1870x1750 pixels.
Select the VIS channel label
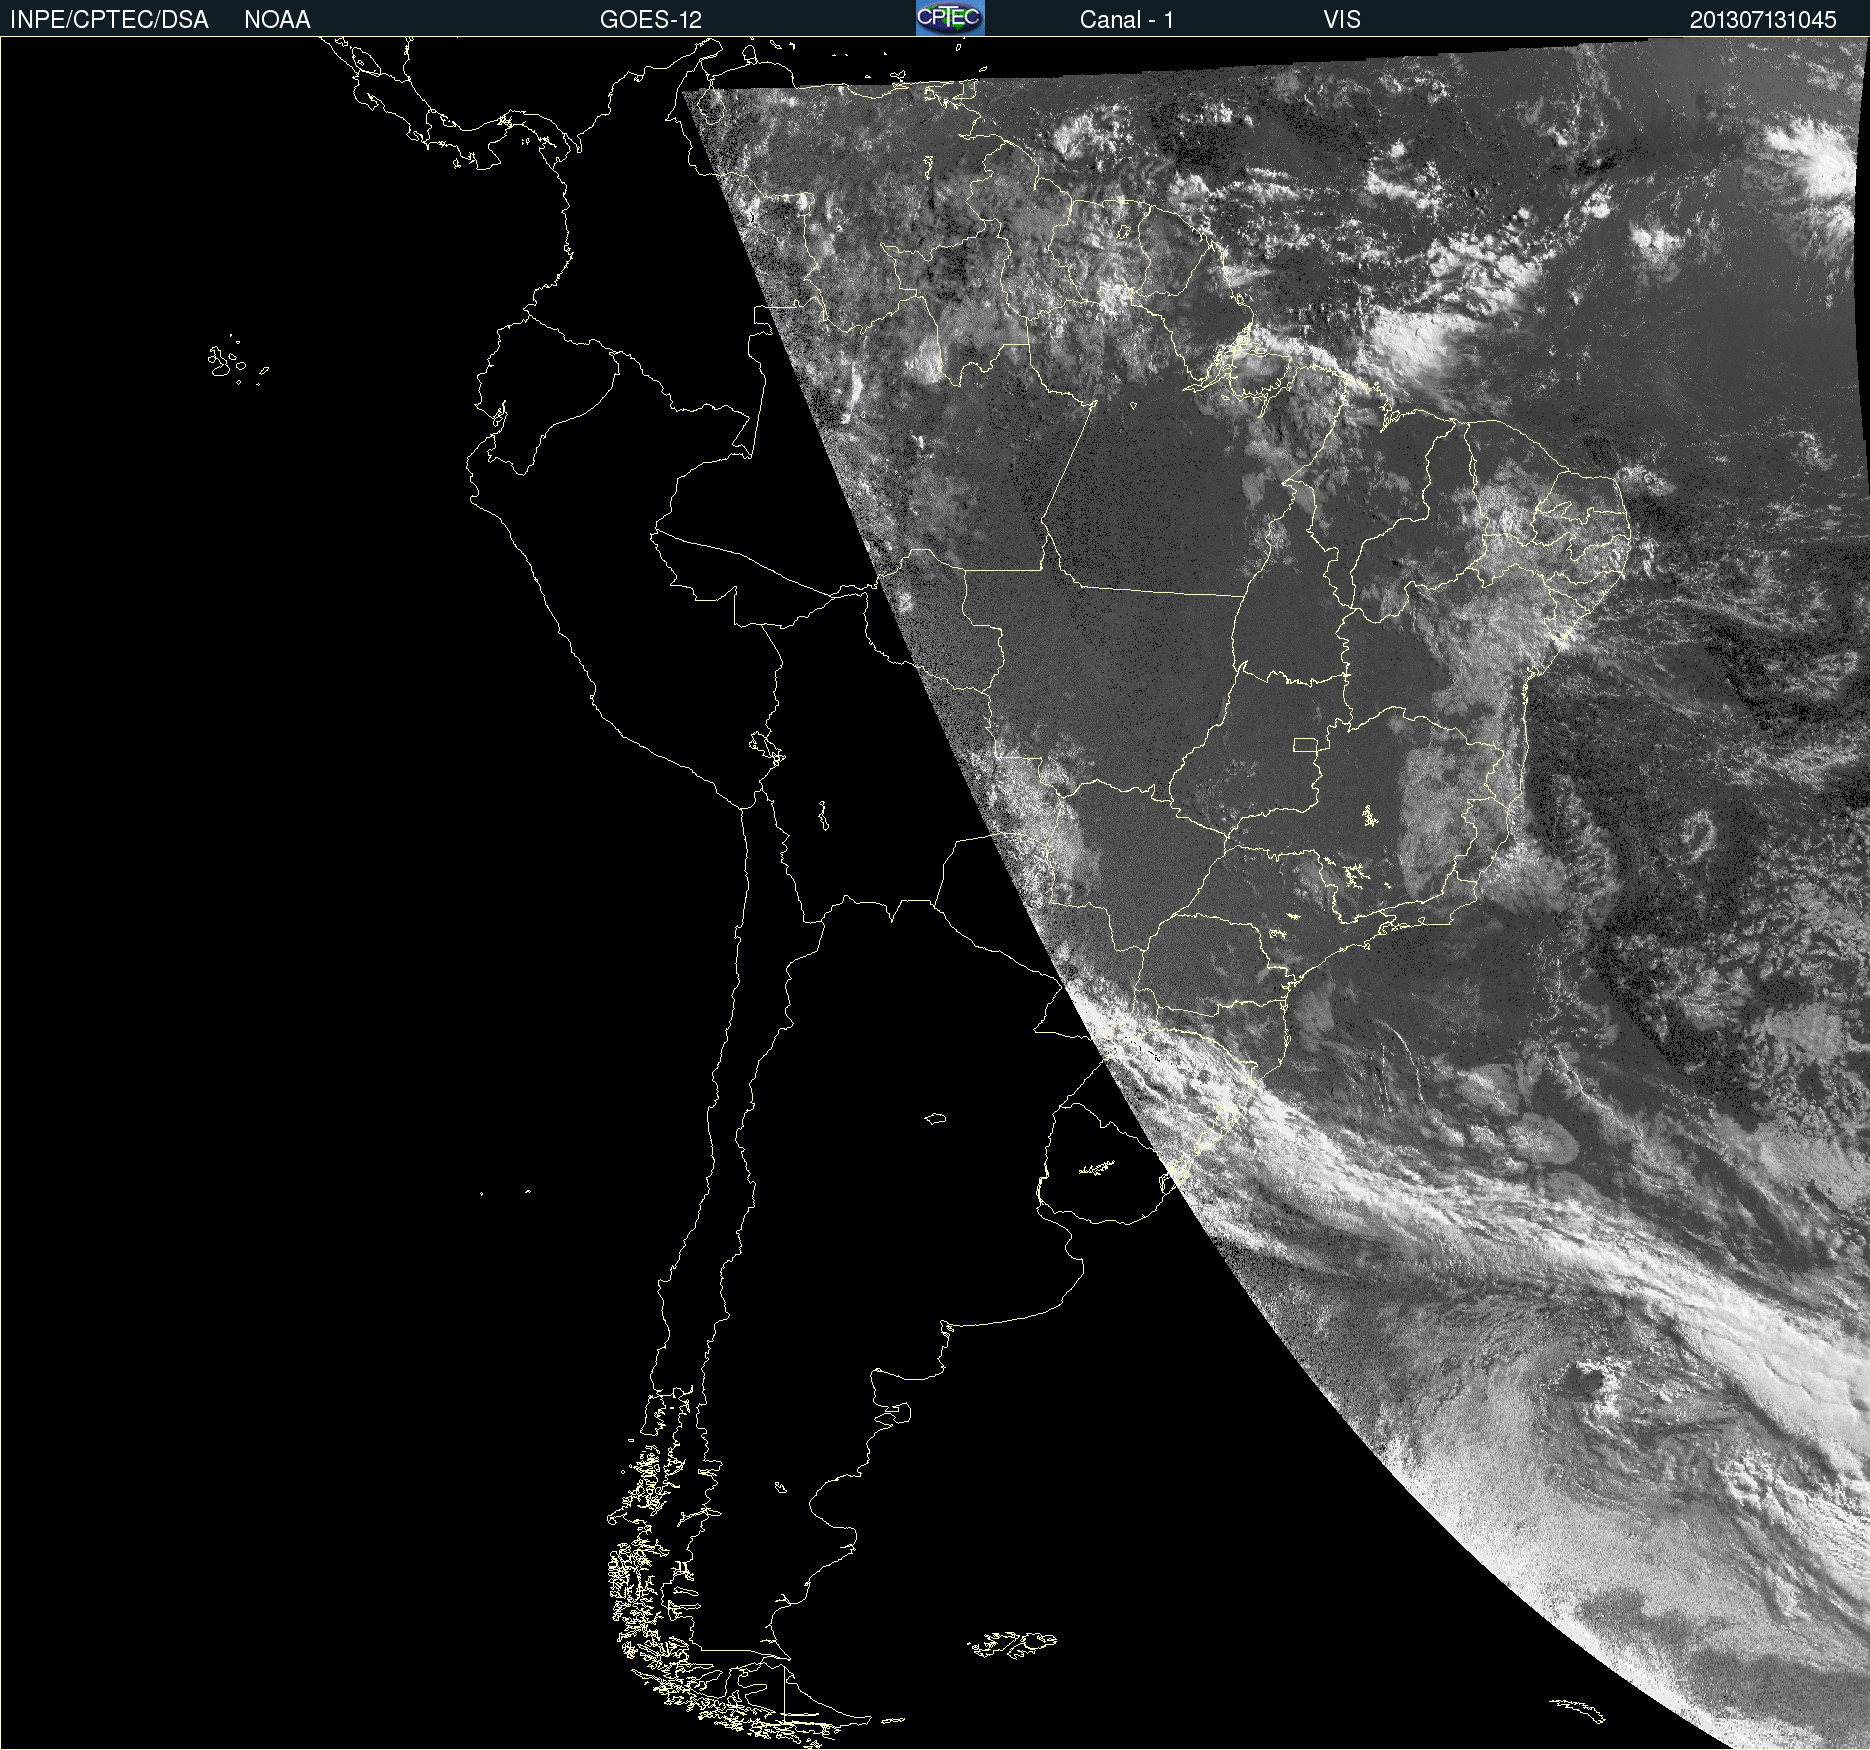pyautogui.click(x=1342, y=20)
